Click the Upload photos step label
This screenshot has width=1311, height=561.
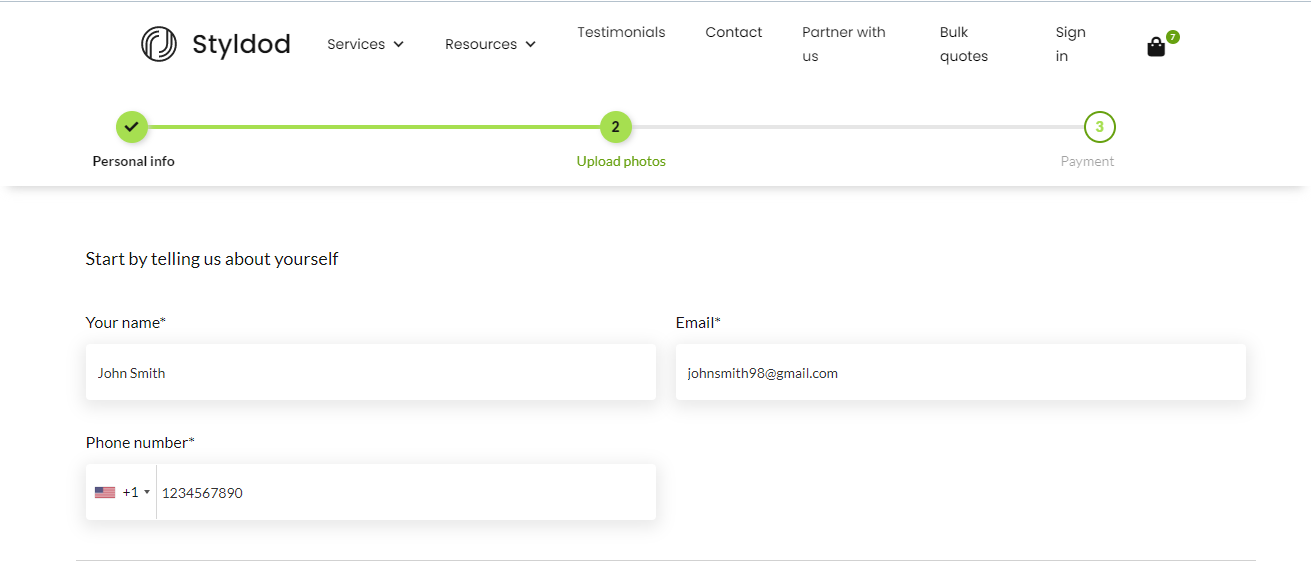tap(621, 161)
